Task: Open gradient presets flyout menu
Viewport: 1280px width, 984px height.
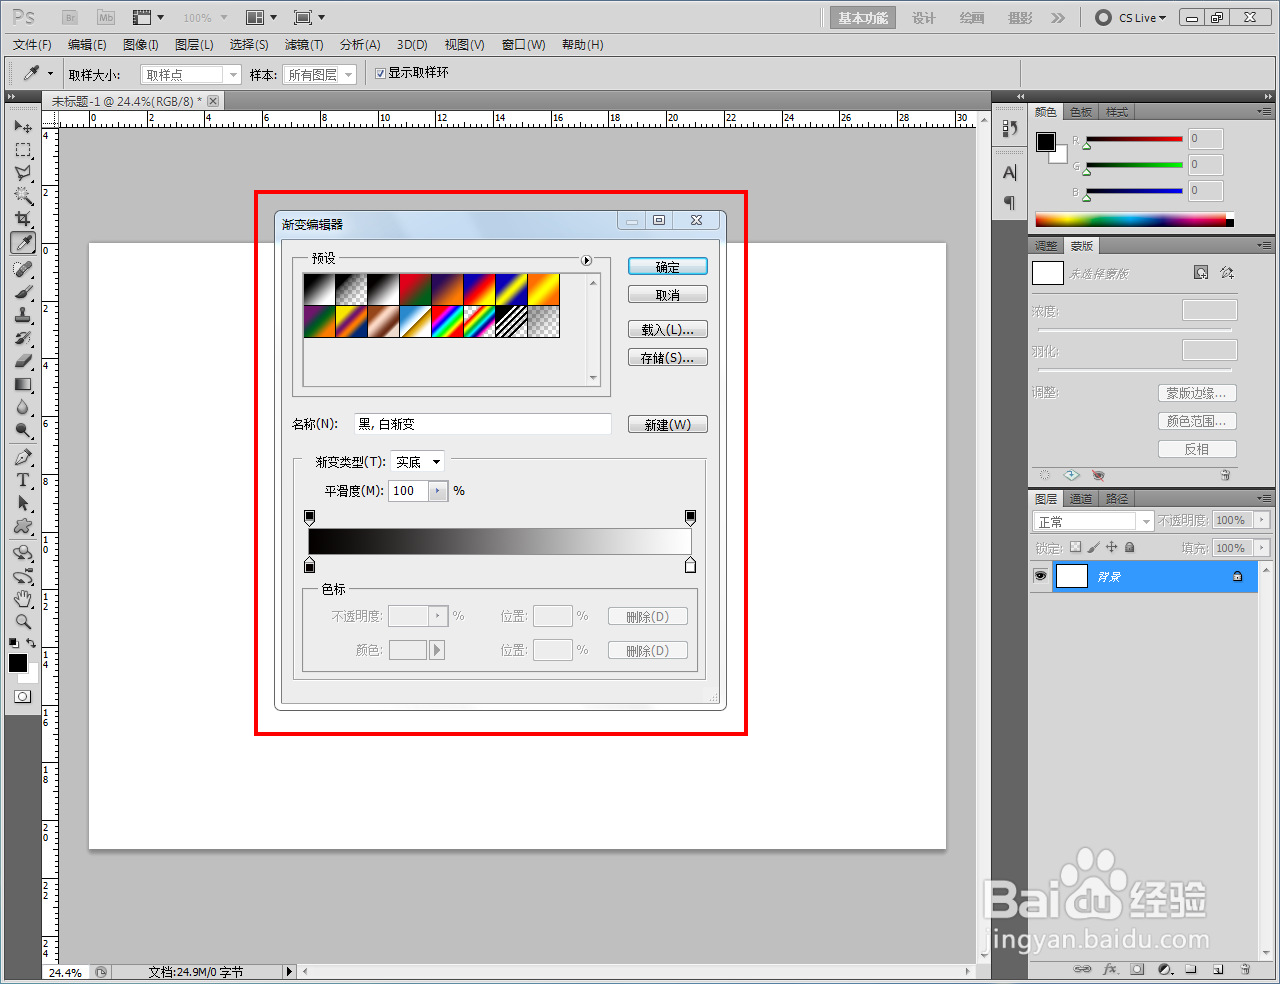Action: click(x=586, y=260)
